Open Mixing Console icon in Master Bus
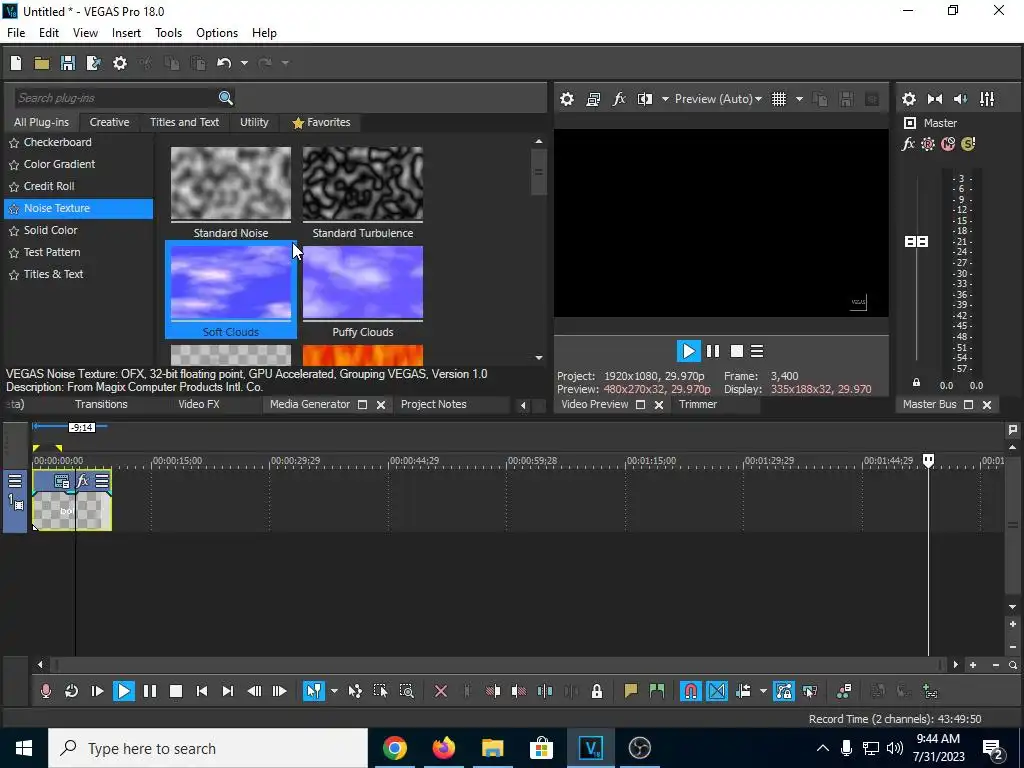 coord(987,99)
